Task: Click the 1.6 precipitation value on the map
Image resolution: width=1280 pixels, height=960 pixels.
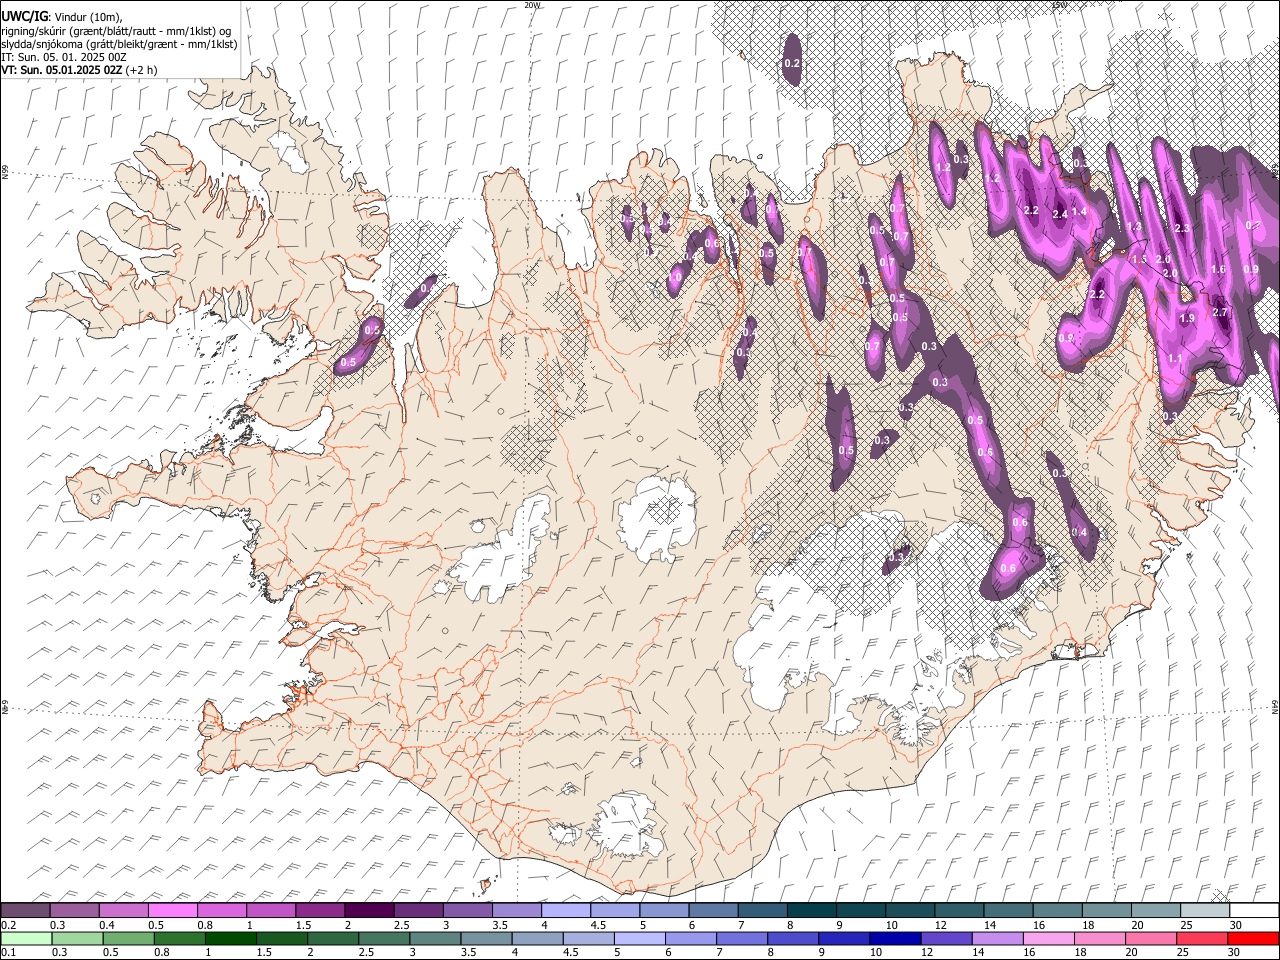Action: [x=1218, y=270]
